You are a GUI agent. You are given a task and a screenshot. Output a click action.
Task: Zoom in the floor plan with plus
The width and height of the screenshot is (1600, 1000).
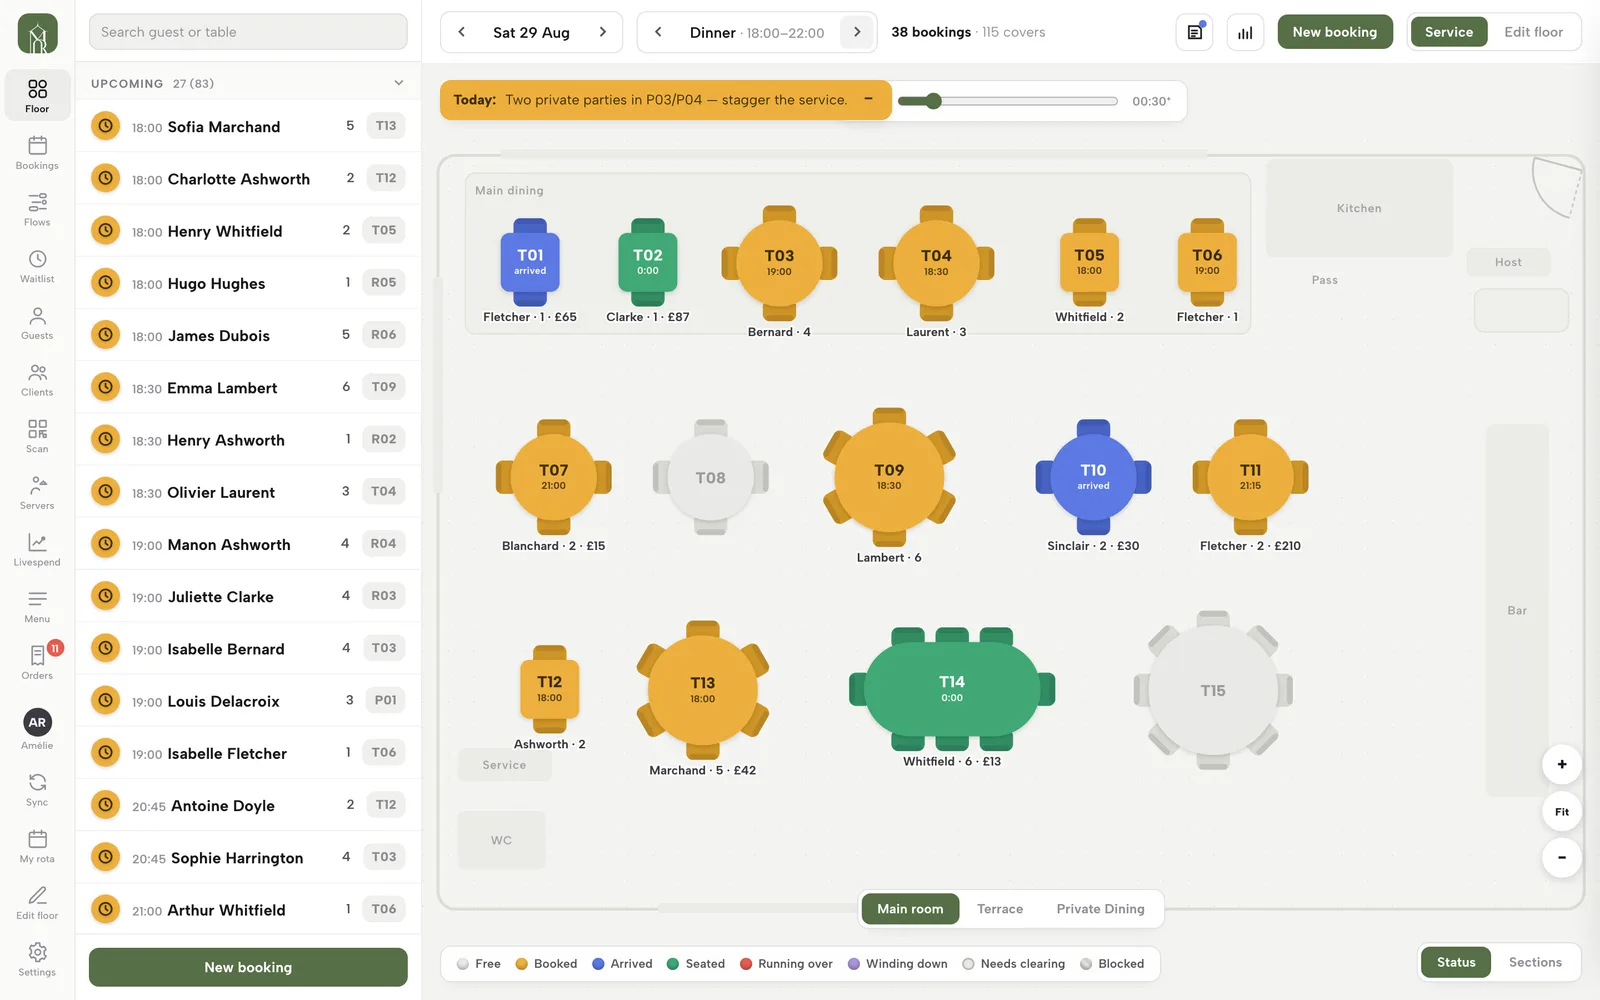[x=1562, y=765]
